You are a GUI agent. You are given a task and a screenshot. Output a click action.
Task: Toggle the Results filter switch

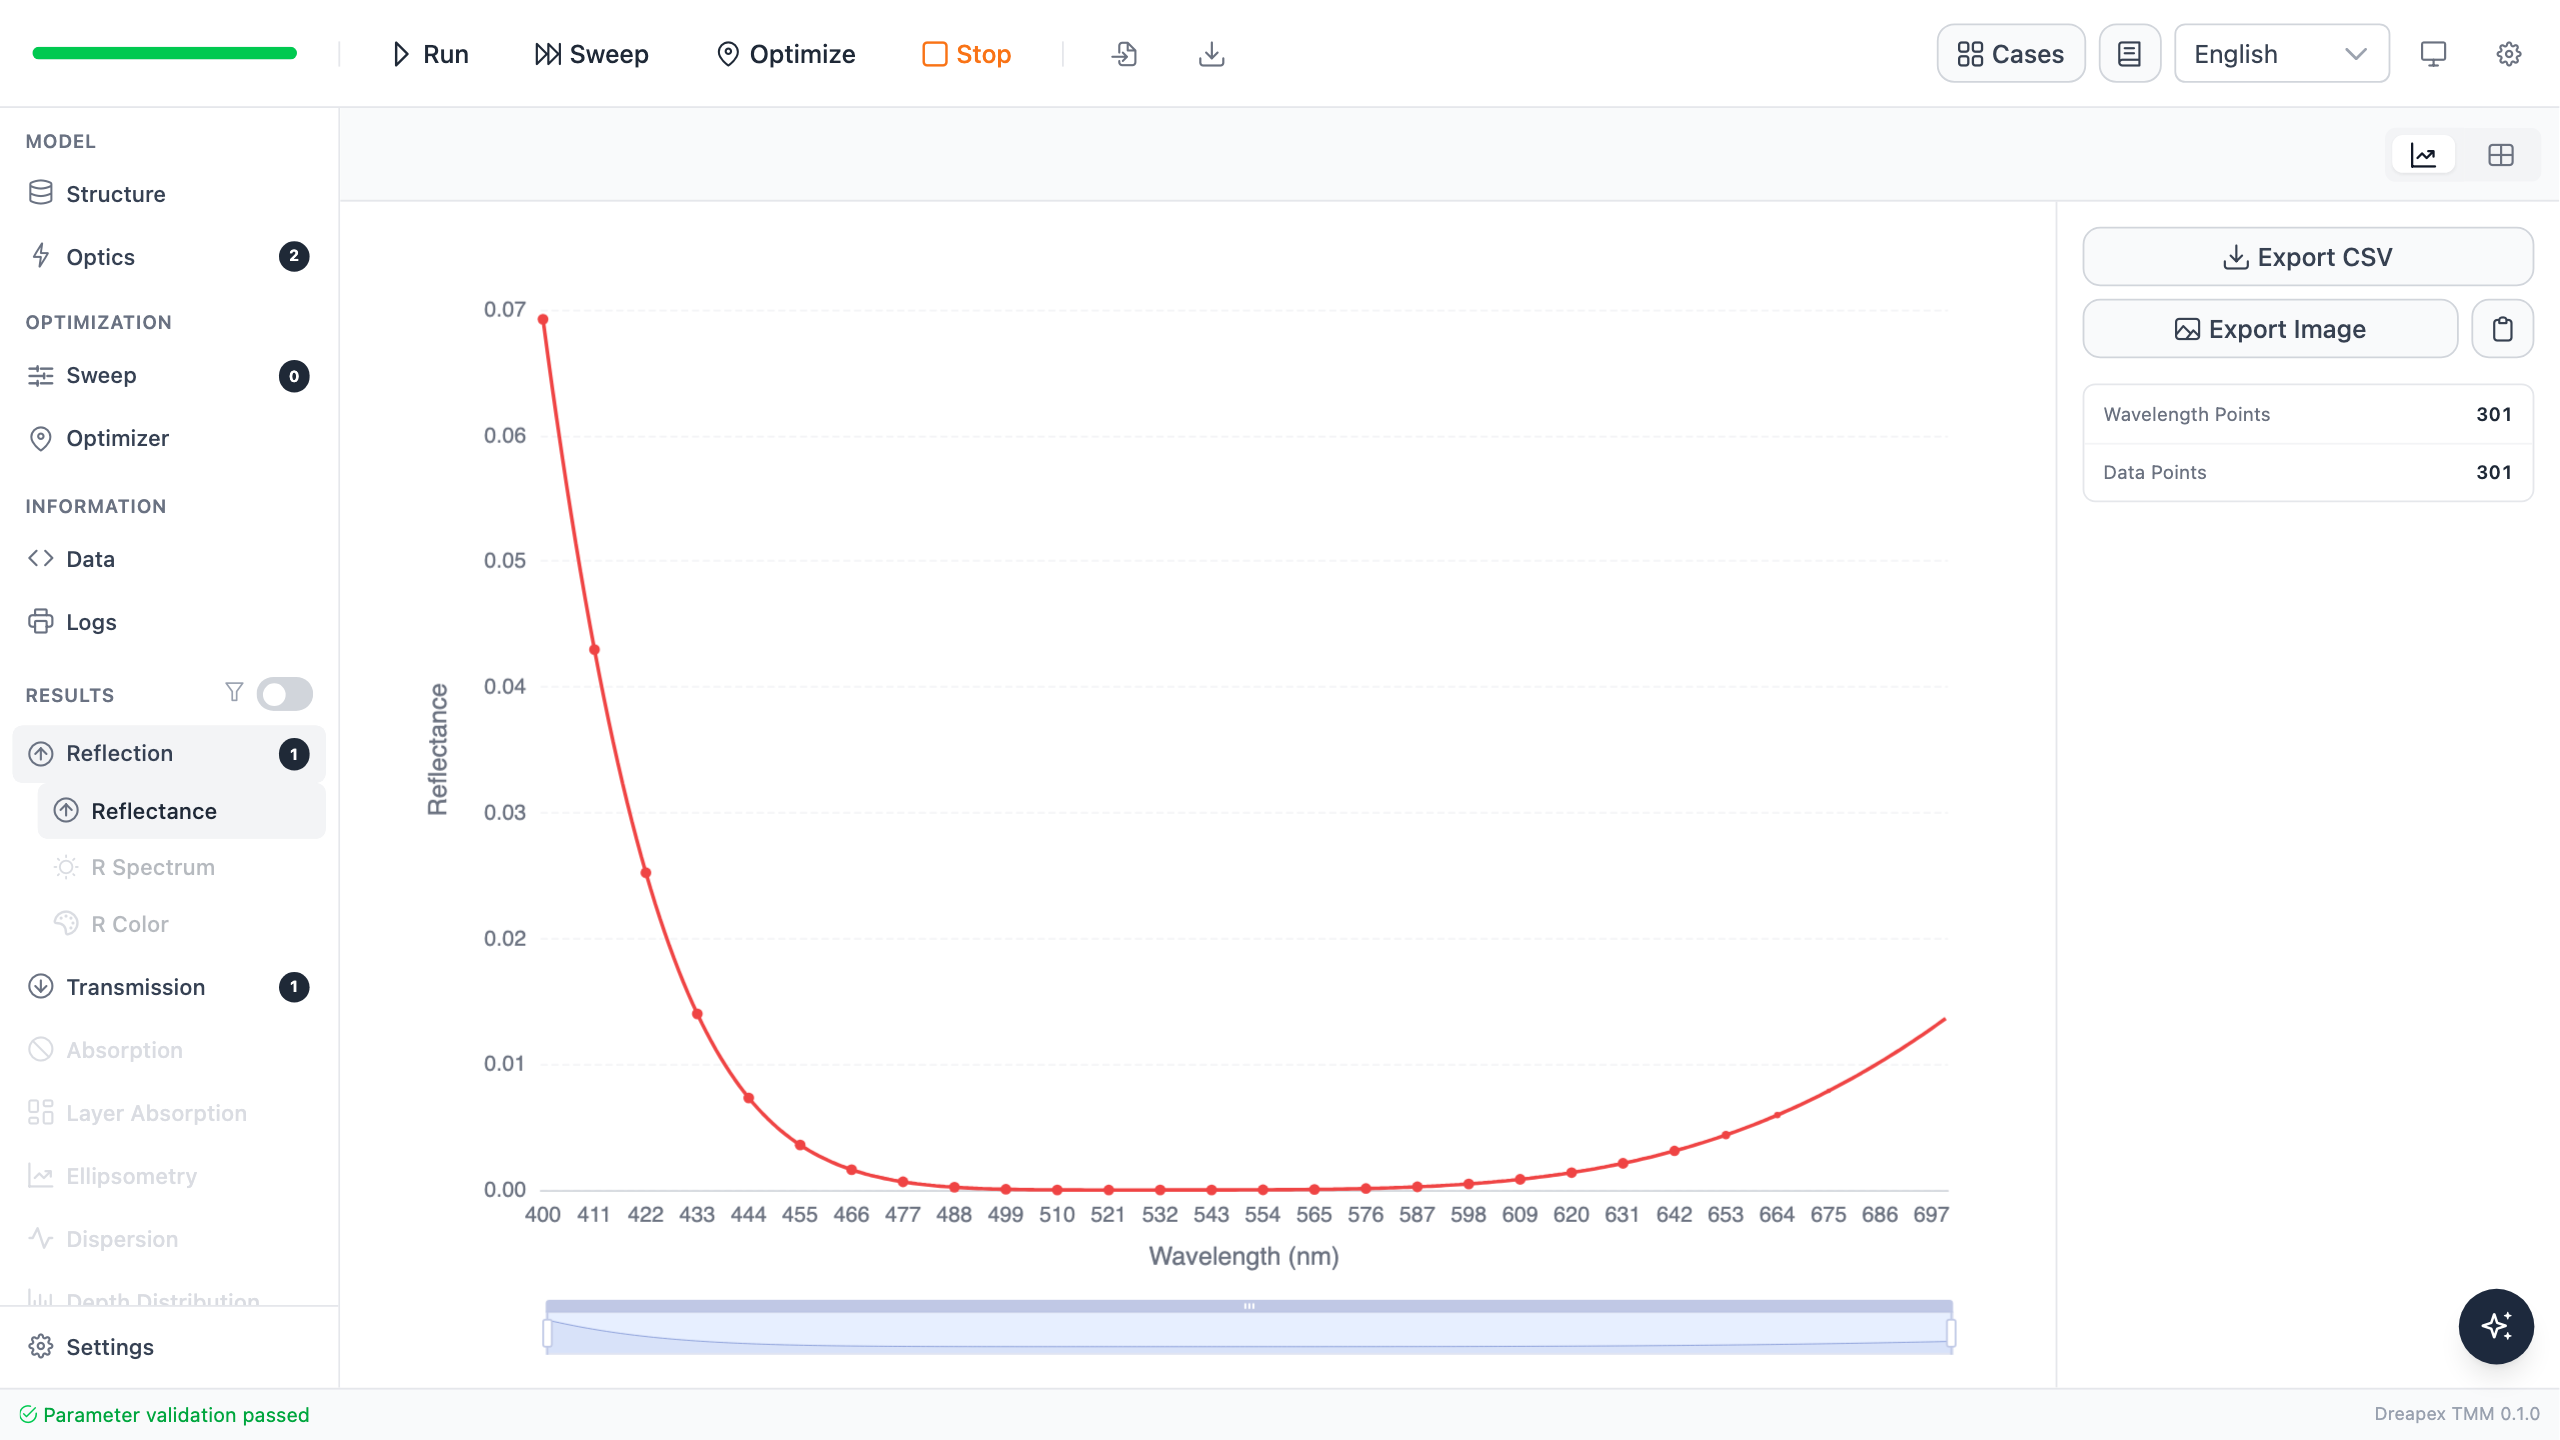click(x=285, y=694)
